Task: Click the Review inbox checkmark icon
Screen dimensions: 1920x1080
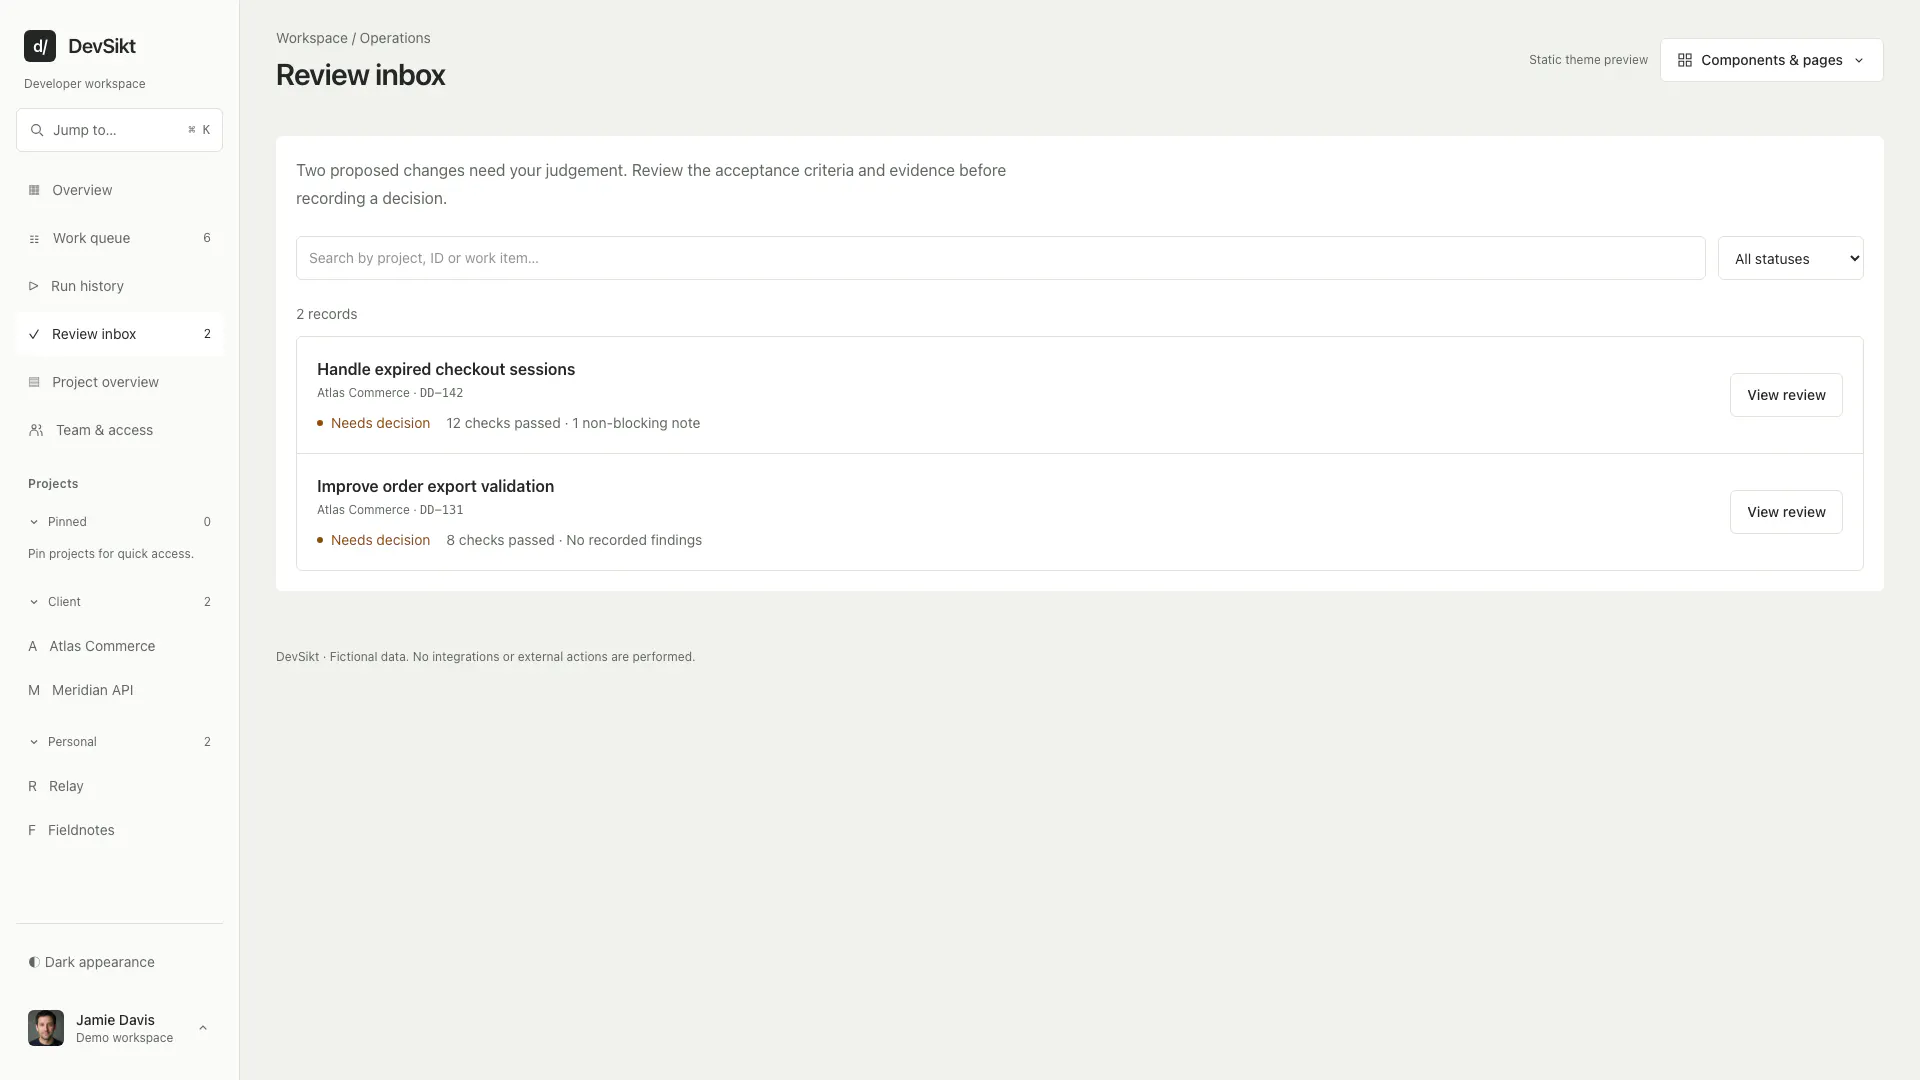Action: [x=34, y=334]
